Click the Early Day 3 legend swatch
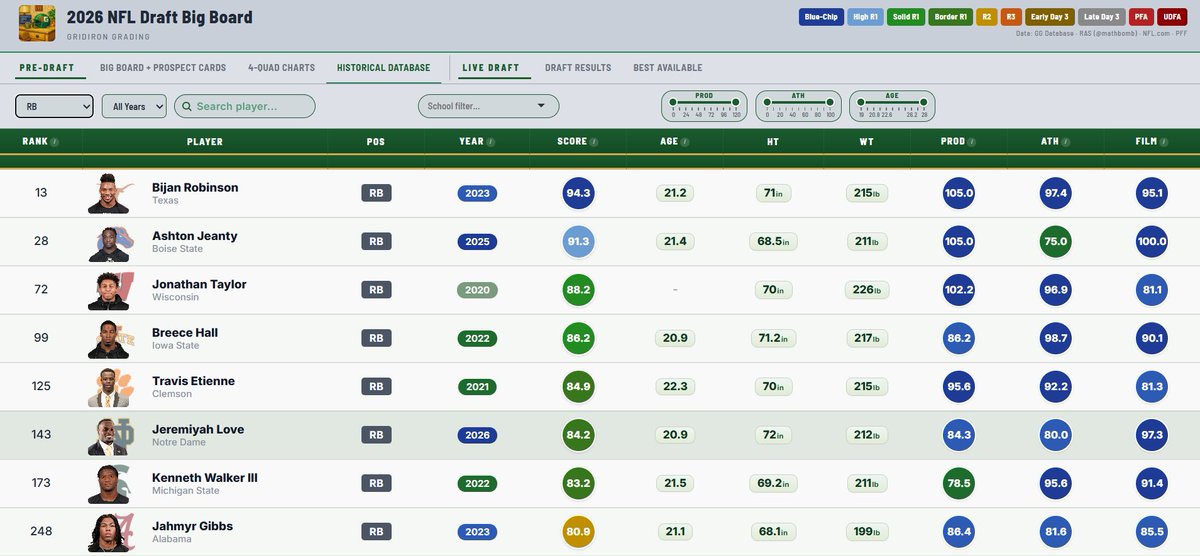1200x556 pixels. [x=1050, y=17]
